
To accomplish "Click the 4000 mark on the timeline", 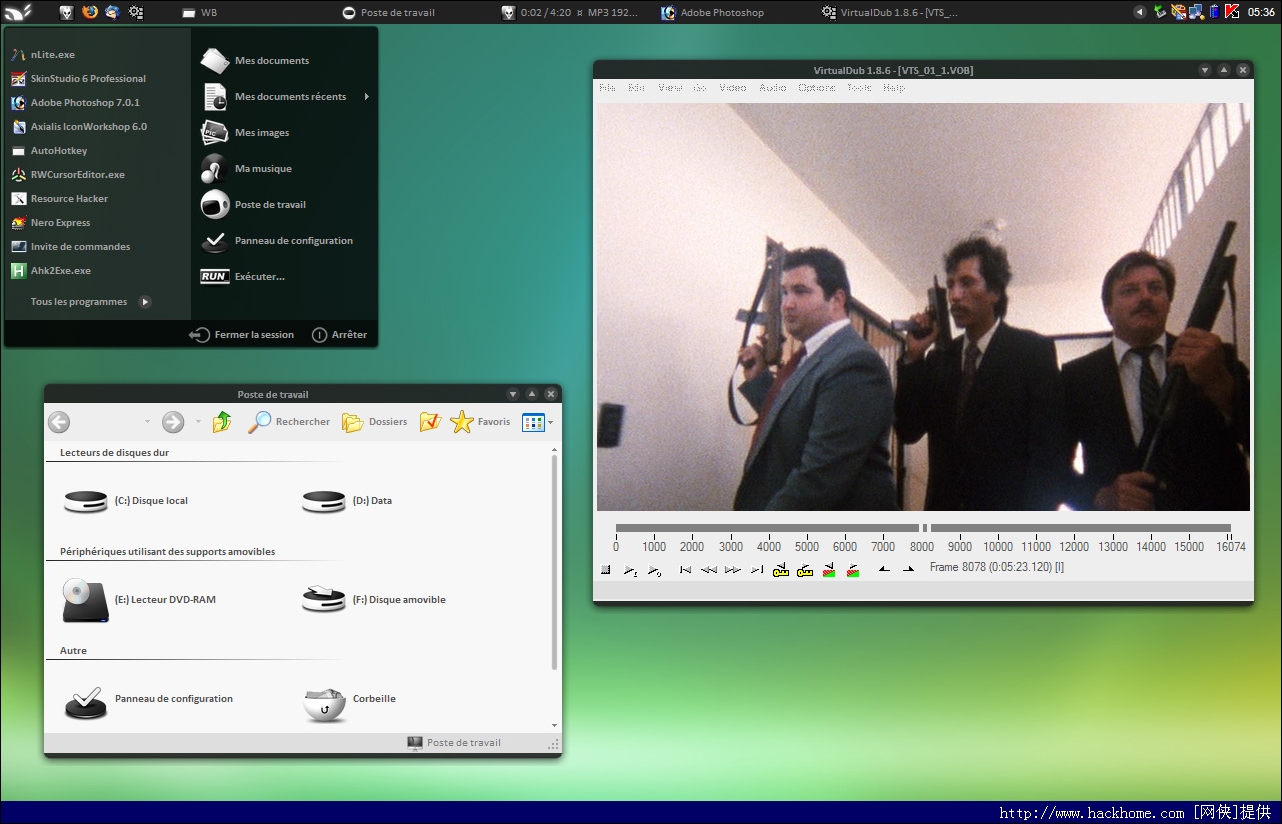I will point(769,547).
